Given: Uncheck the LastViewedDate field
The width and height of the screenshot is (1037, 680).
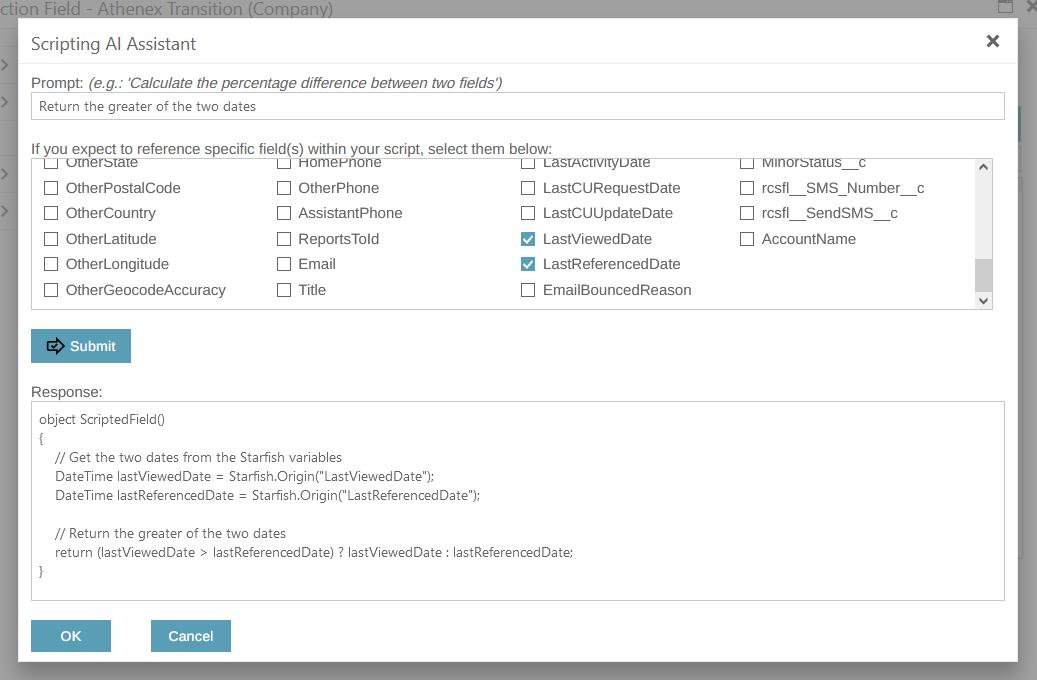Looking at the screenshot, I should 528,238.
